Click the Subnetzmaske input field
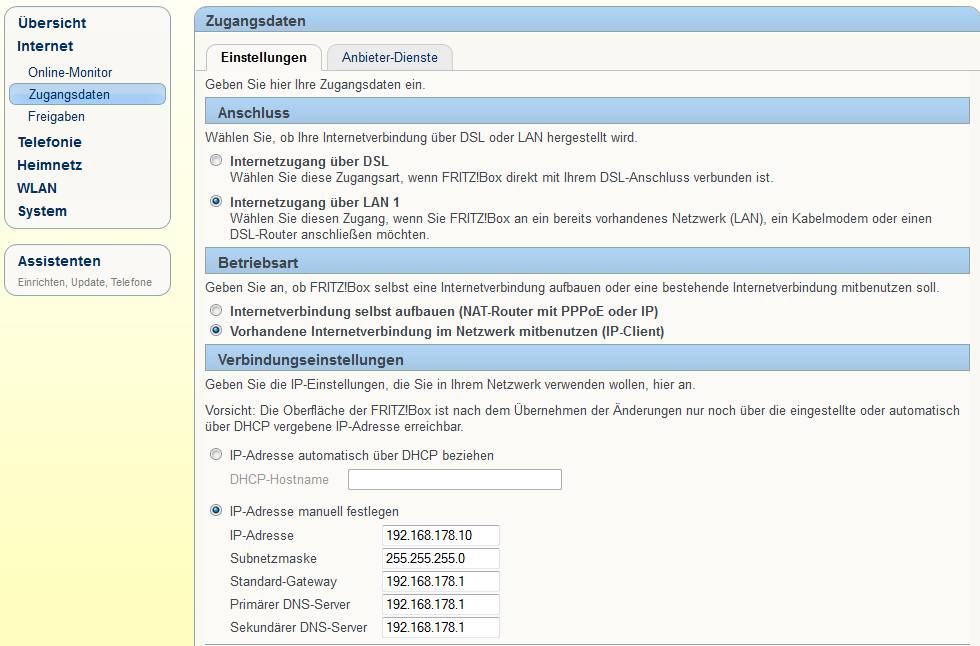The height and width of the screenshot is (646, 980). click(440, 558)
